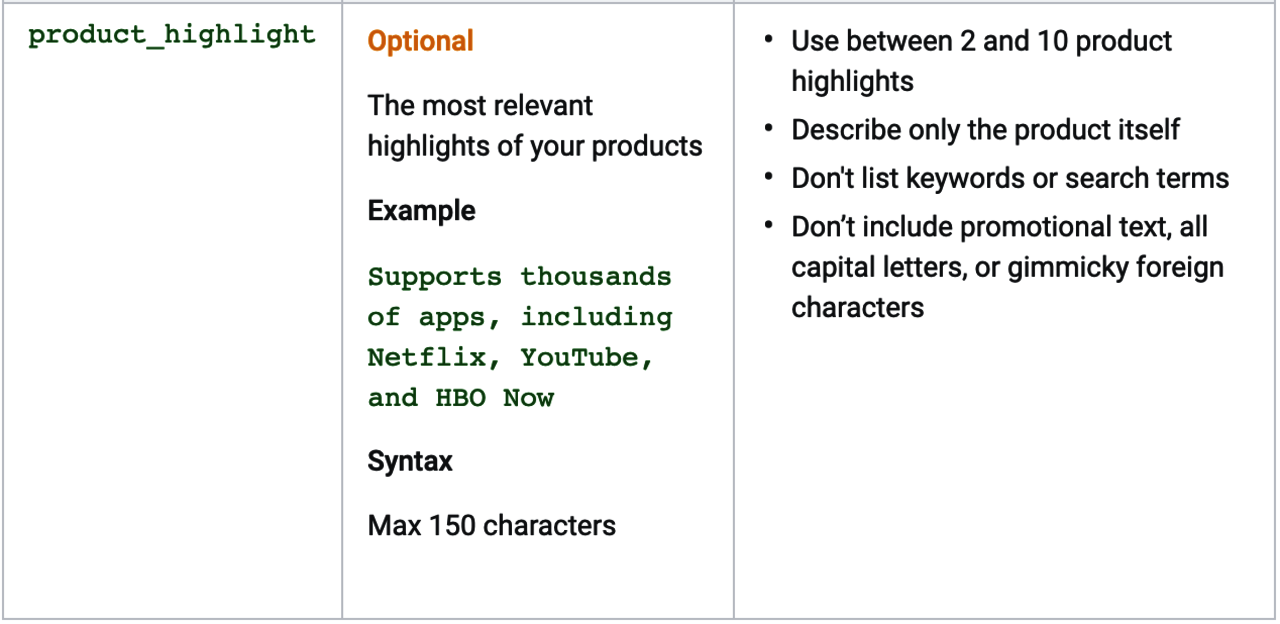Image resolution: width=1280 pixels, height=624 pixels.
Task: Click the word "including" in example code
Action: 596,317
